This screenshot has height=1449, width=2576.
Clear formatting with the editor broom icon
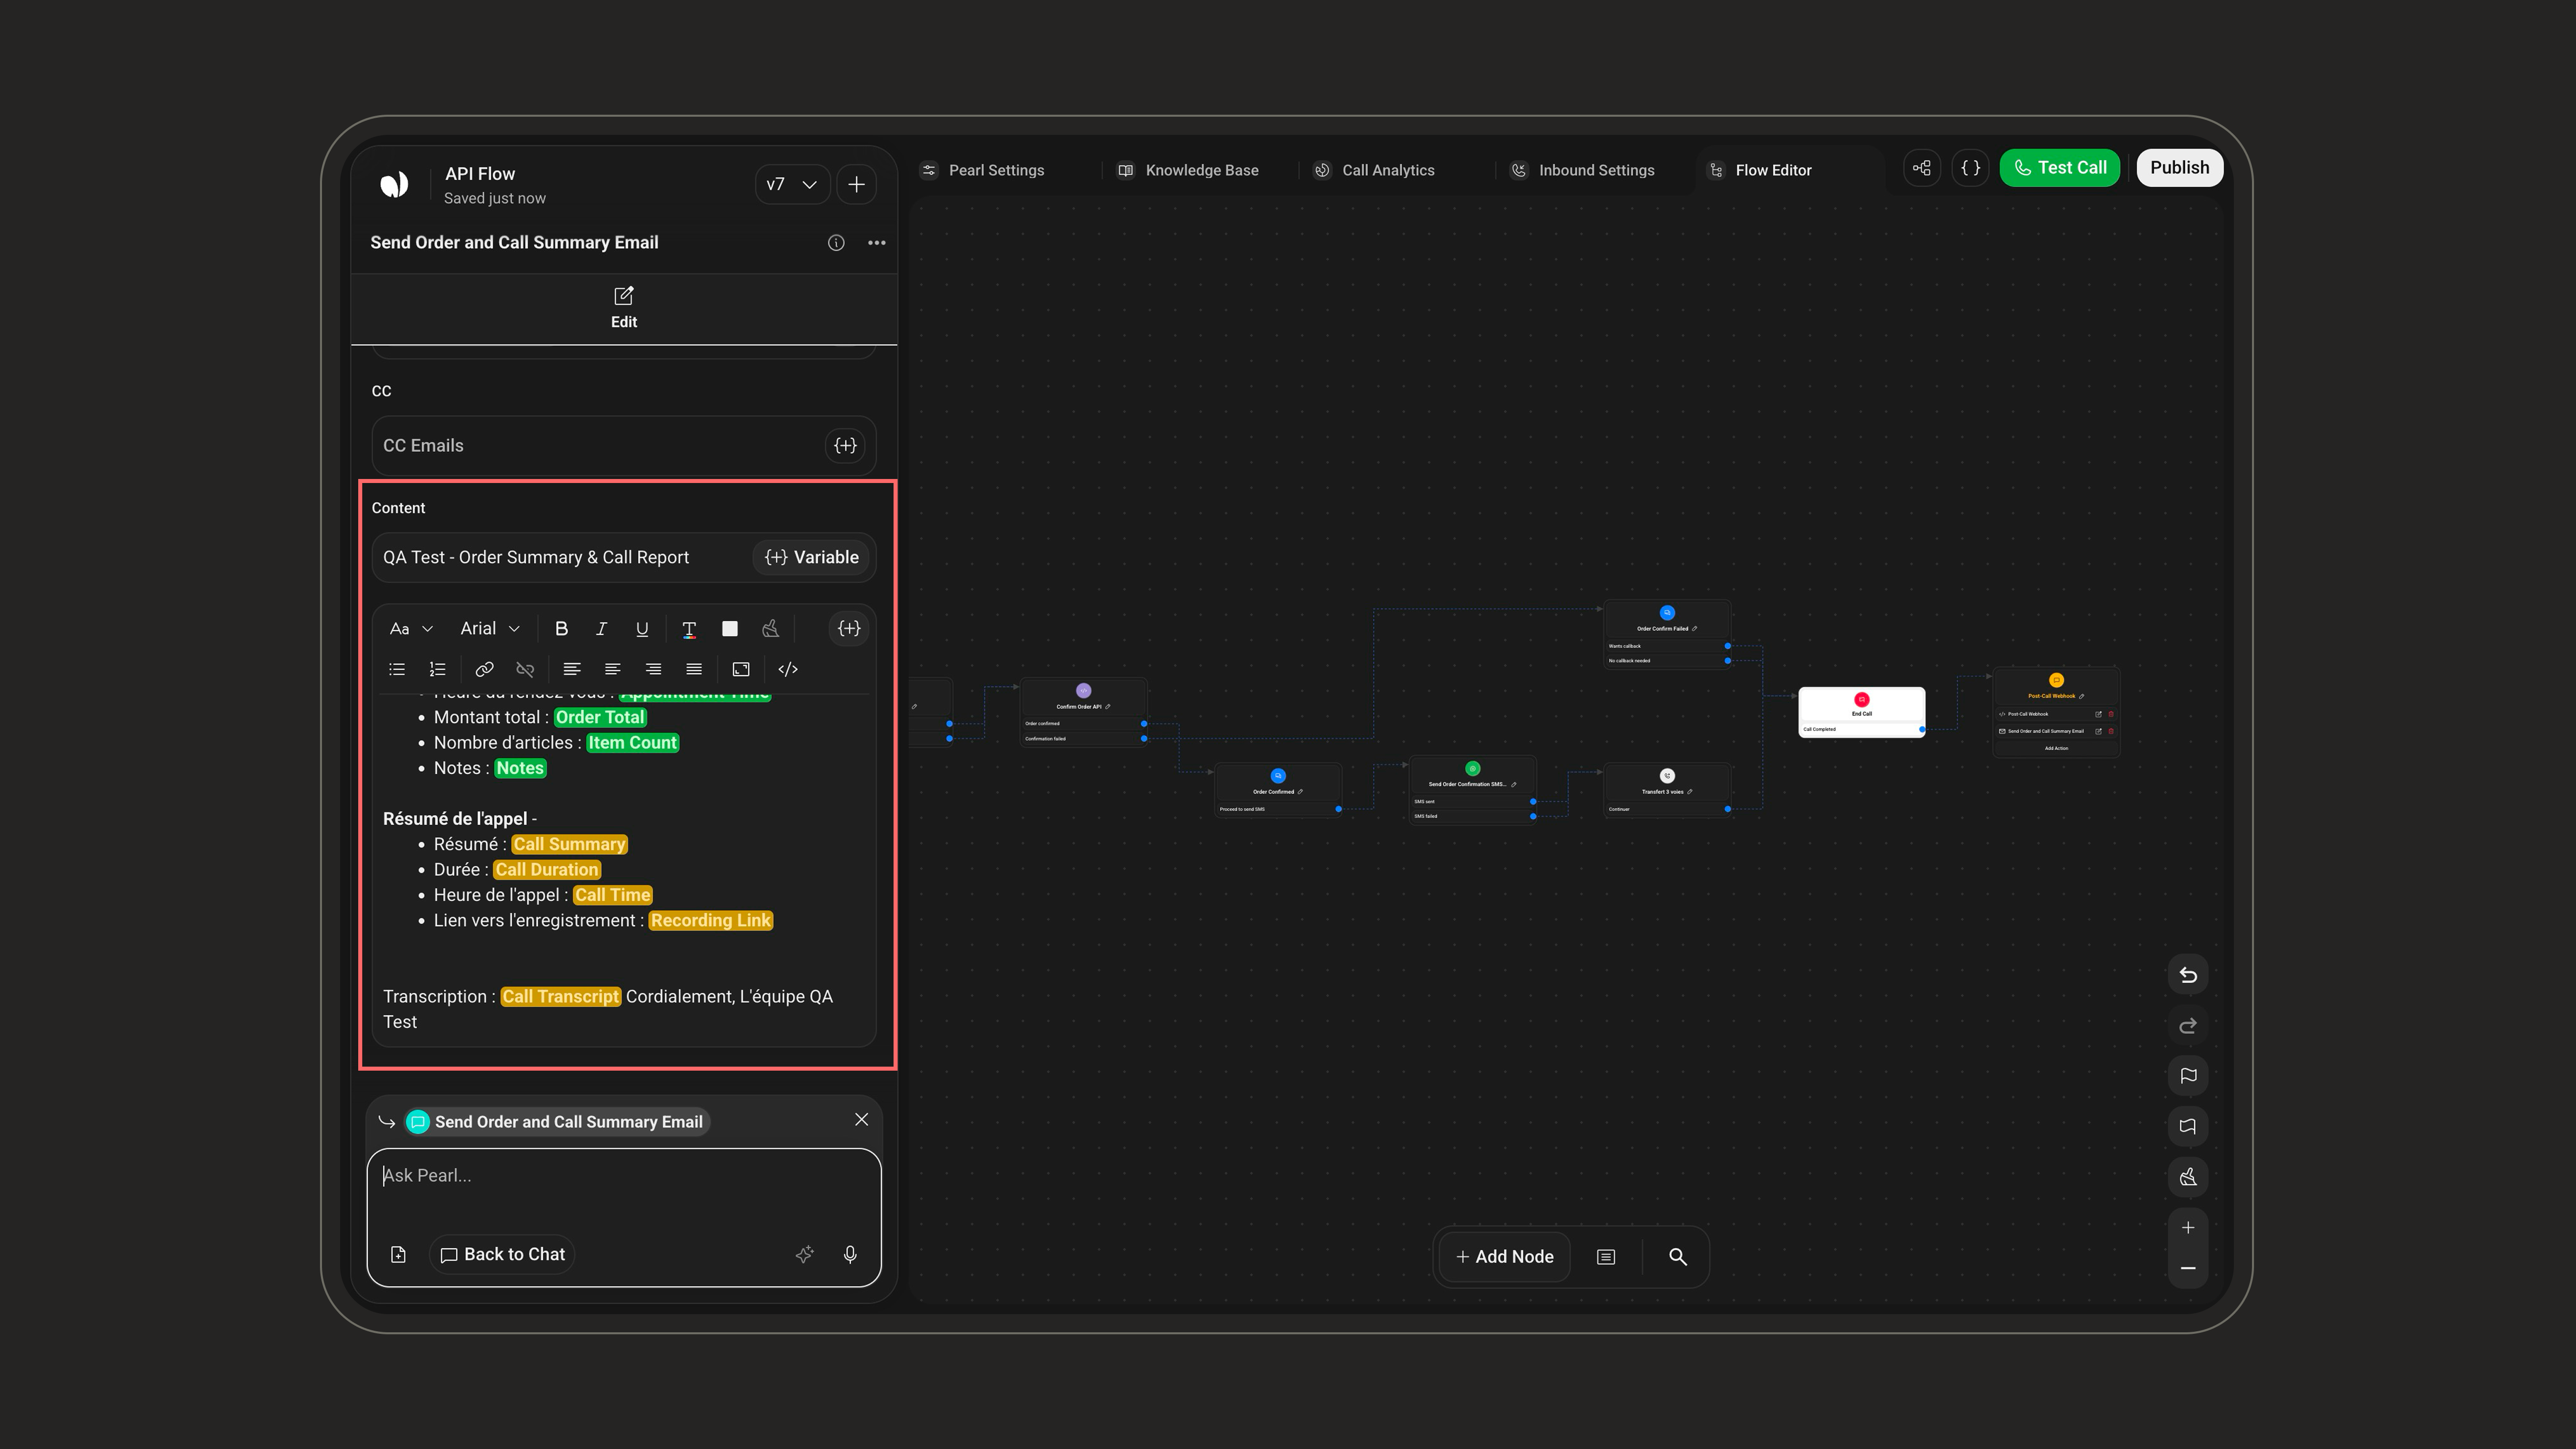tap(770, 629)
